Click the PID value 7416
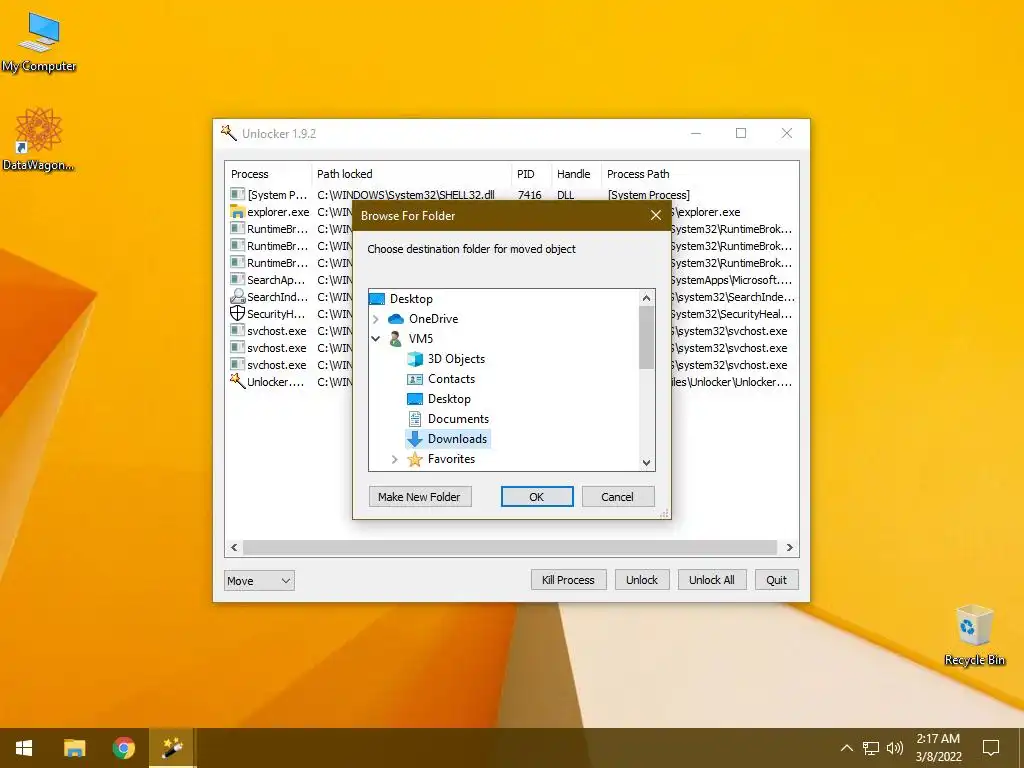Image resolution: width=1024 pixels, height=768 pixels. click(530, 195)
